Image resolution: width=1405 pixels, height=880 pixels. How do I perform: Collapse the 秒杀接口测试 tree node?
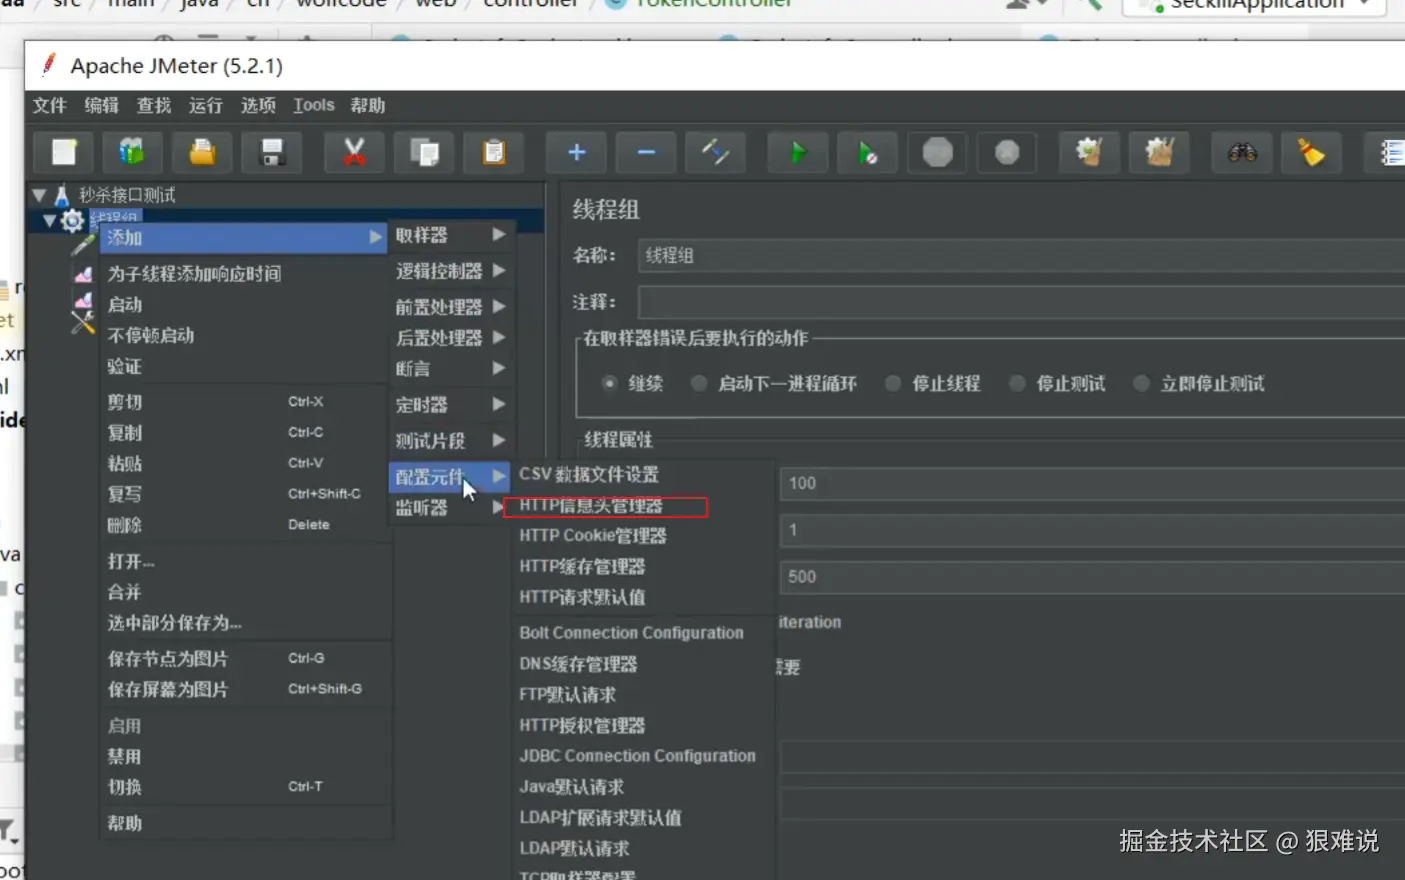39,195
